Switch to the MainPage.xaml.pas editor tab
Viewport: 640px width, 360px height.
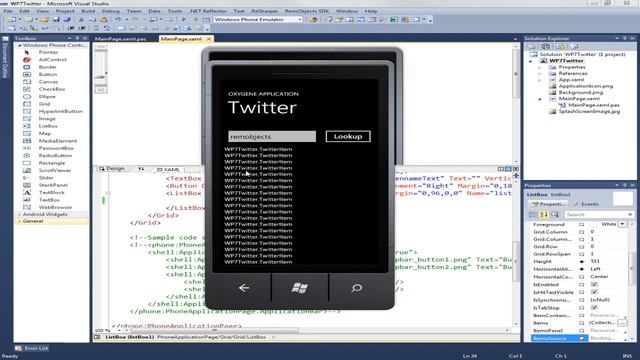[121, 39]
